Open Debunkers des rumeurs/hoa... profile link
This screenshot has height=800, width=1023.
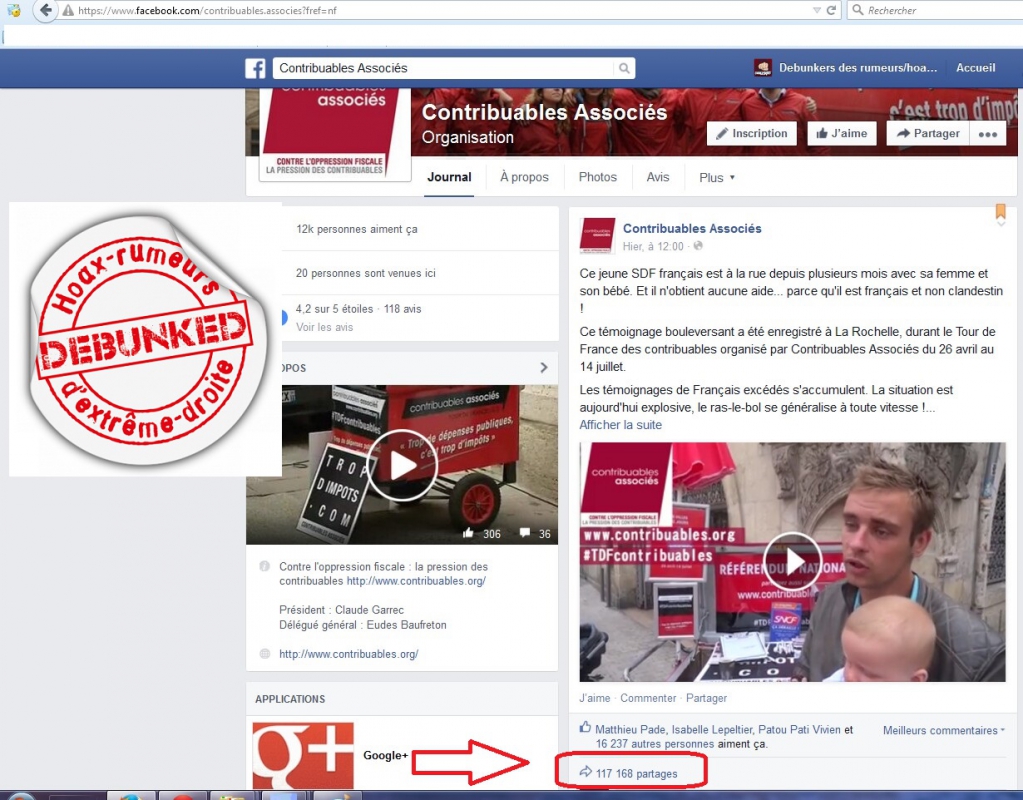click(x=857, y=68)
